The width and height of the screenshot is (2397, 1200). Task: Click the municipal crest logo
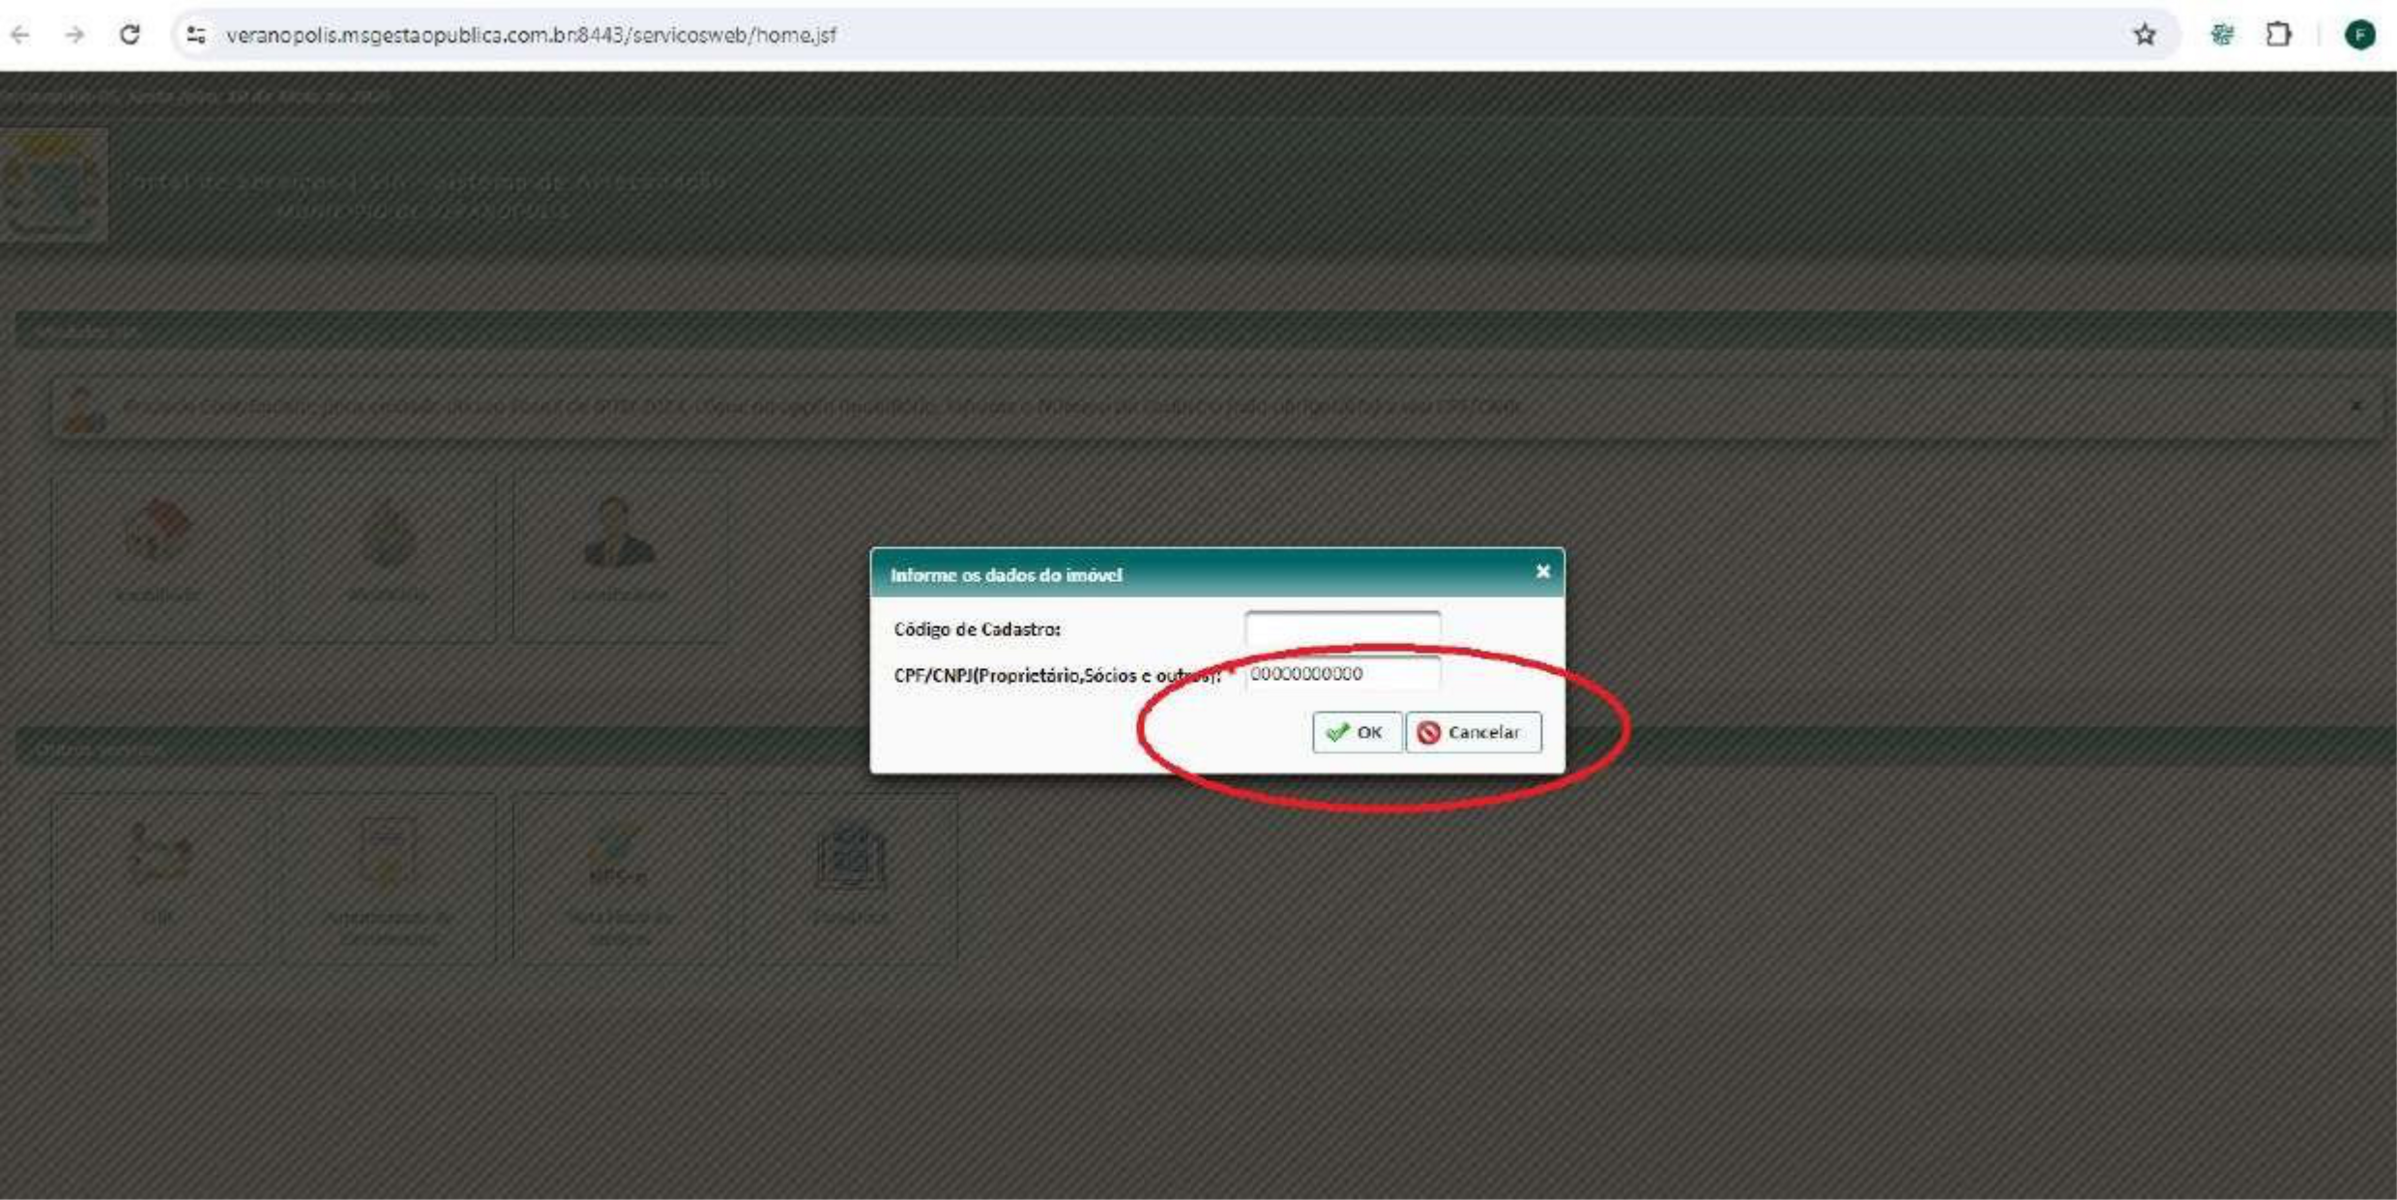click(53, 185)
